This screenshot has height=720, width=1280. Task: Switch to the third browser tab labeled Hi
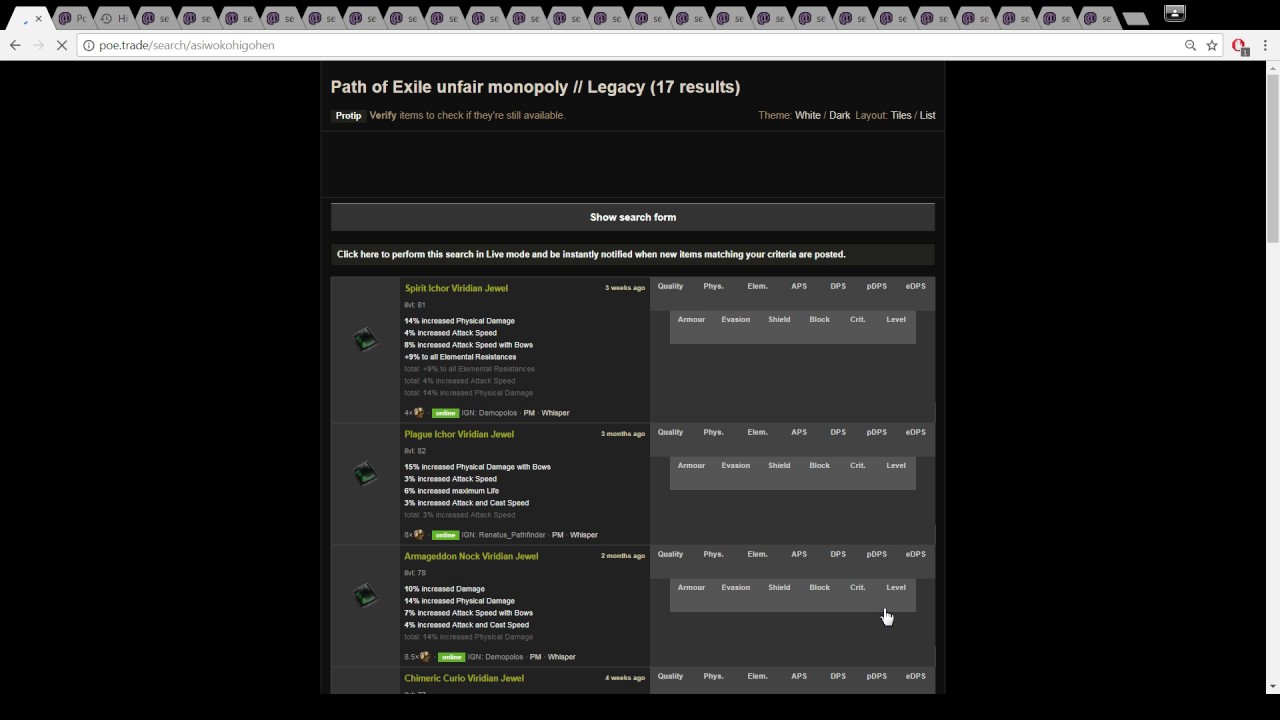pyautogui.click(x=115, y=18)
